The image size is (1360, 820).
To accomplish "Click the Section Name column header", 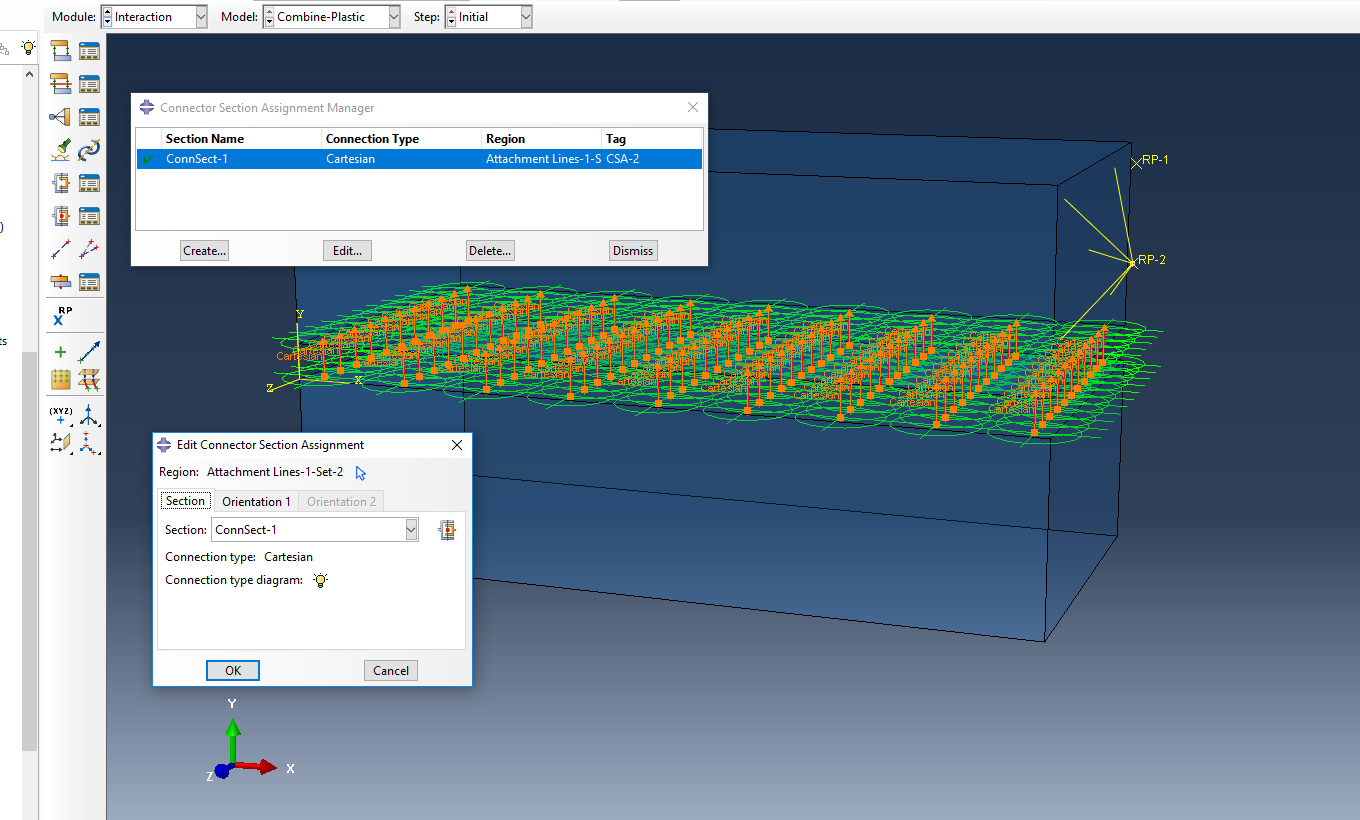I will point(241,139).
